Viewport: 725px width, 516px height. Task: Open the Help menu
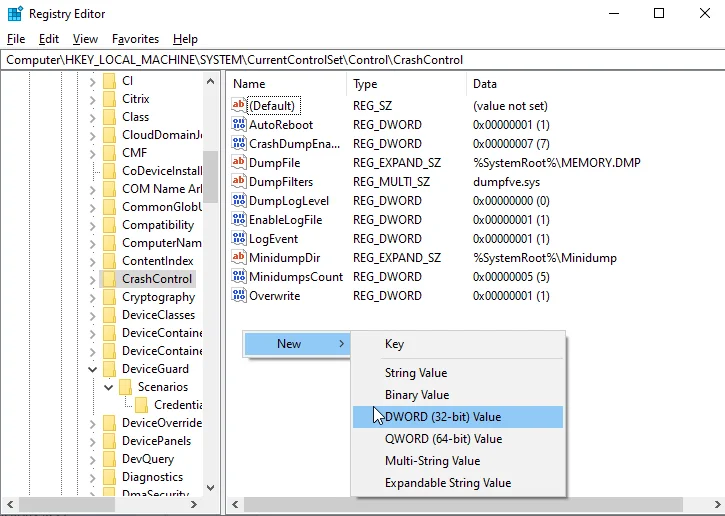point(185,39)
